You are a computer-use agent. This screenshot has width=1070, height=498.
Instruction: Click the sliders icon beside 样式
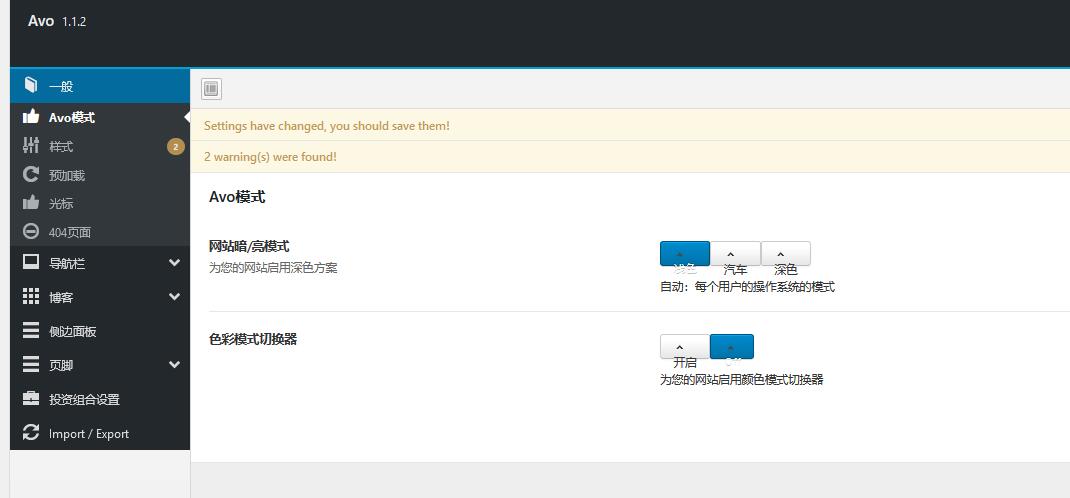[31, 145]
